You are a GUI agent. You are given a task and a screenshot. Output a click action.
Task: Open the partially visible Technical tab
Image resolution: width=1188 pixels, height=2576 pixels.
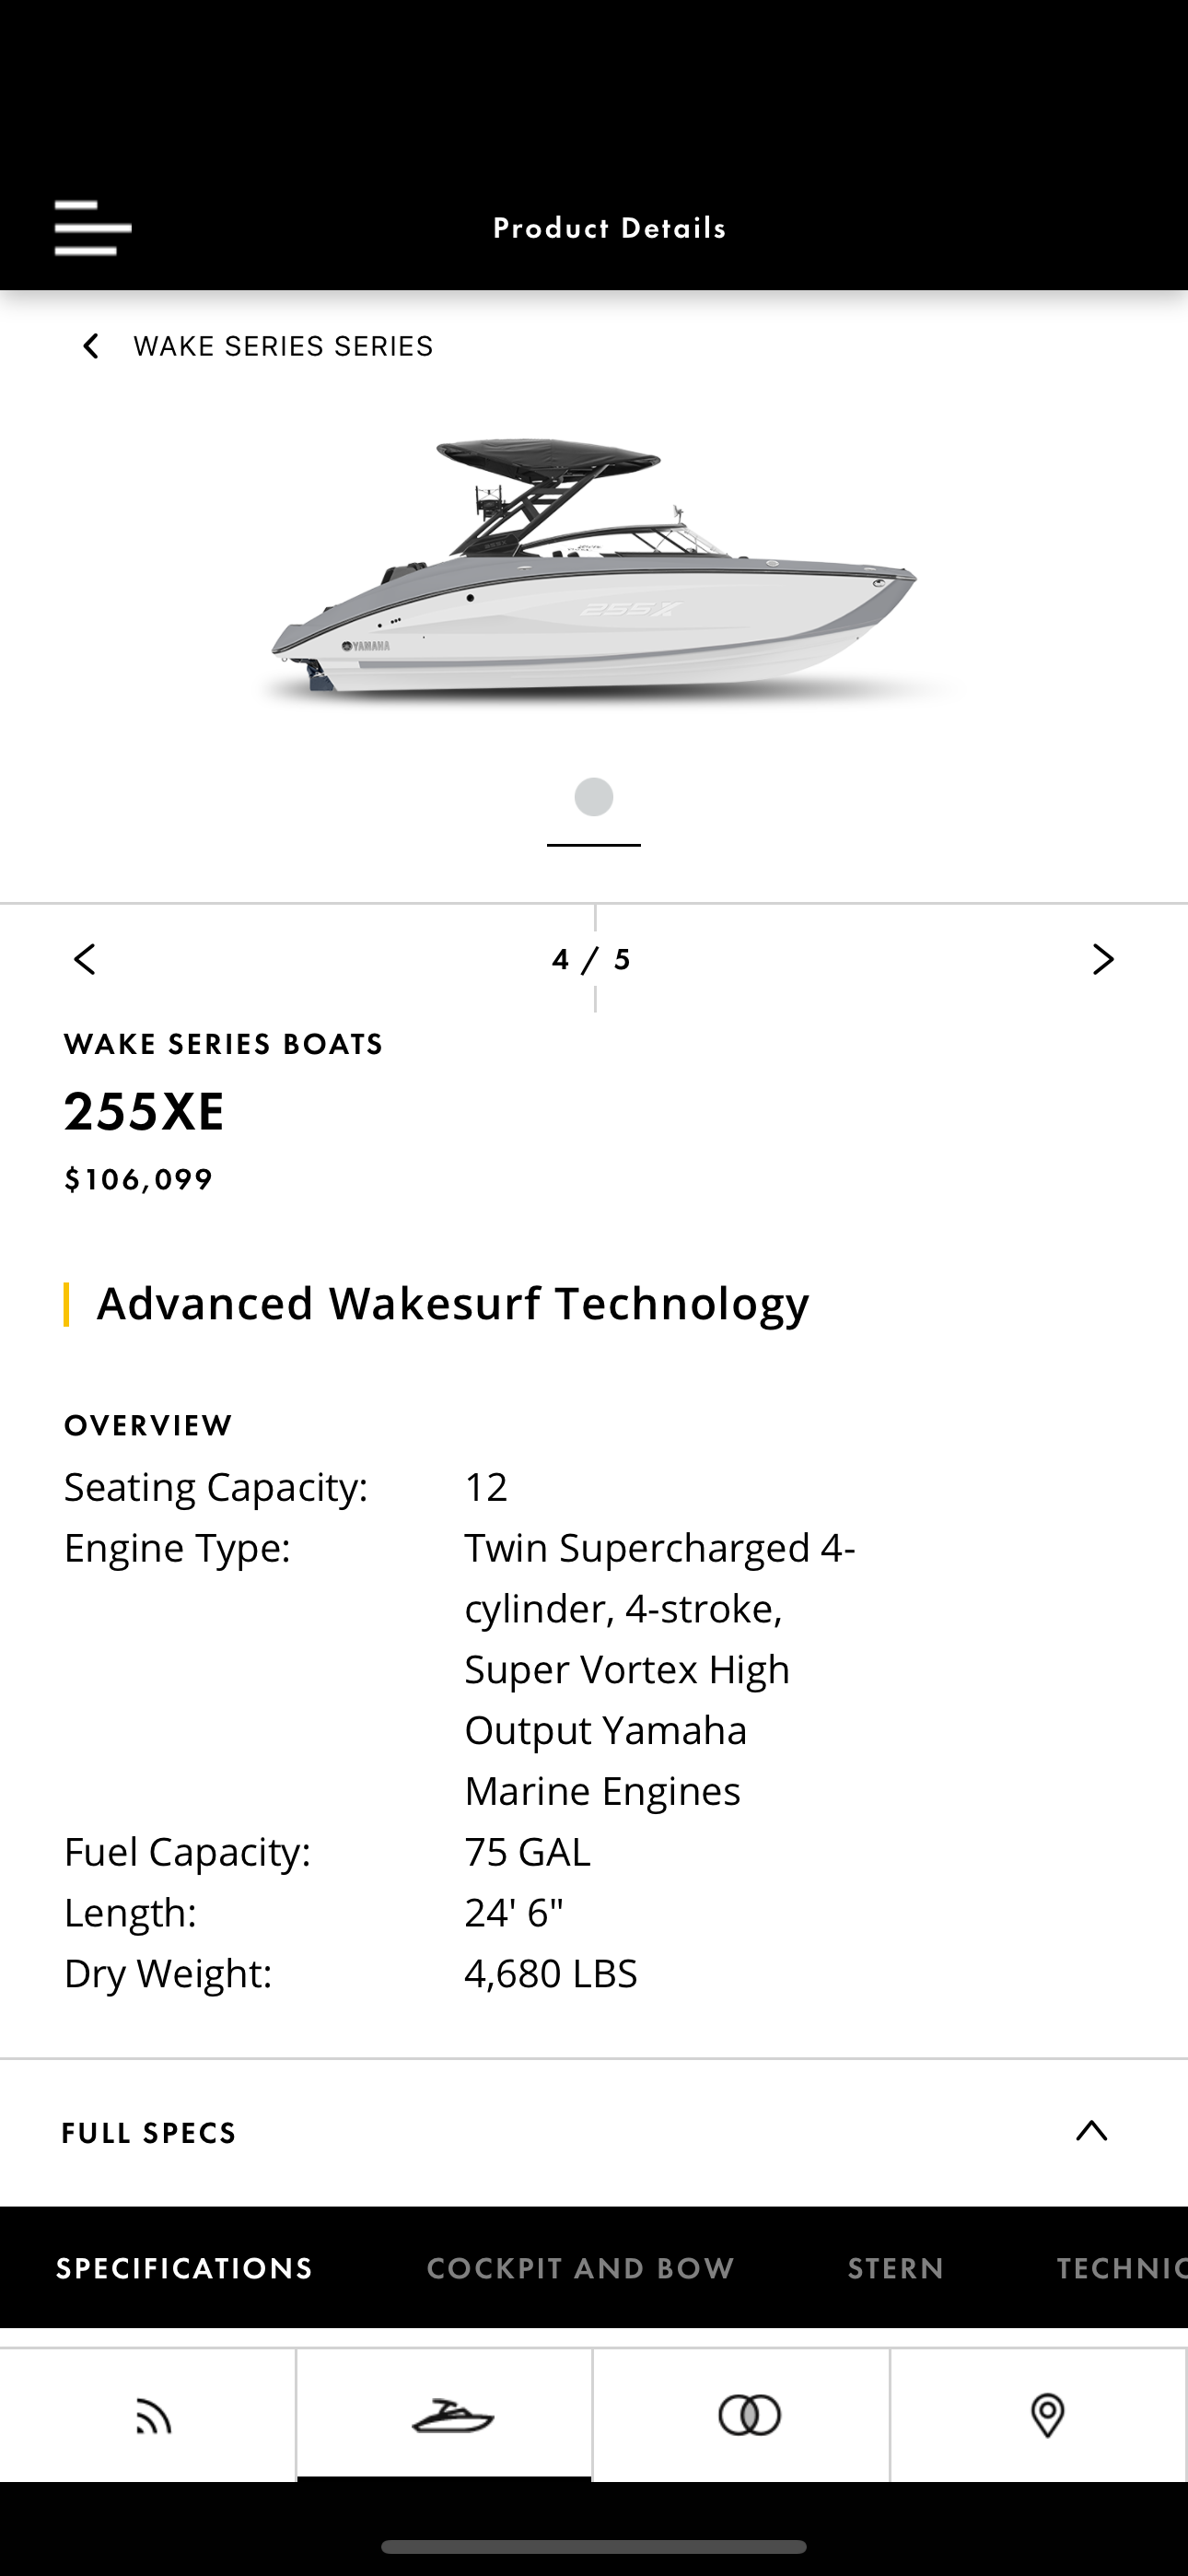(x=1120, y=2268)
